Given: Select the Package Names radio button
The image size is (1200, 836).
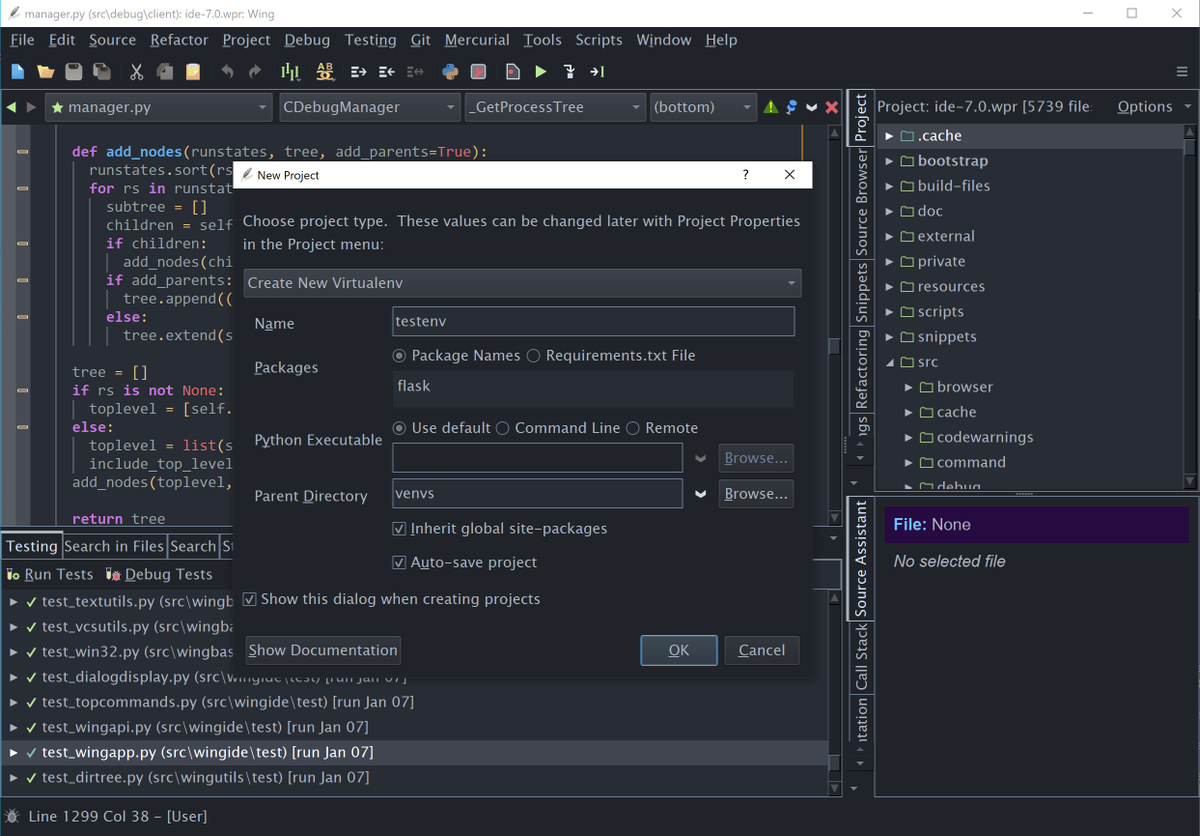Looking at the screenshot, I should click(400, 355).
